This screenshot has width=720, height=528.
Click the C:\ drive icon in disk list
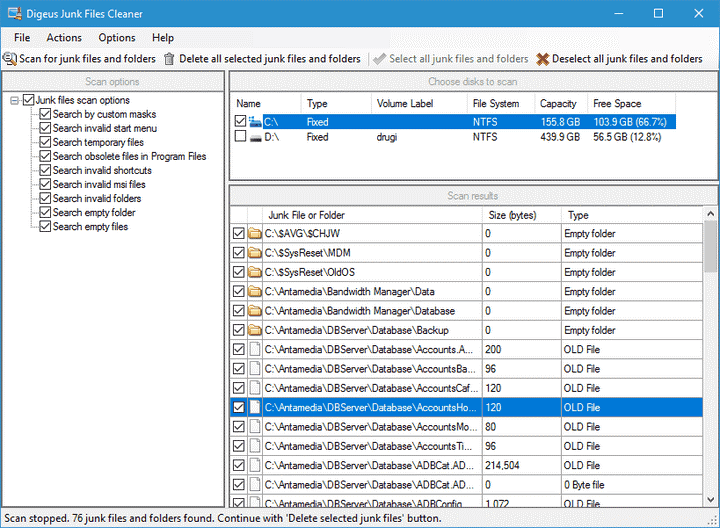255,122
